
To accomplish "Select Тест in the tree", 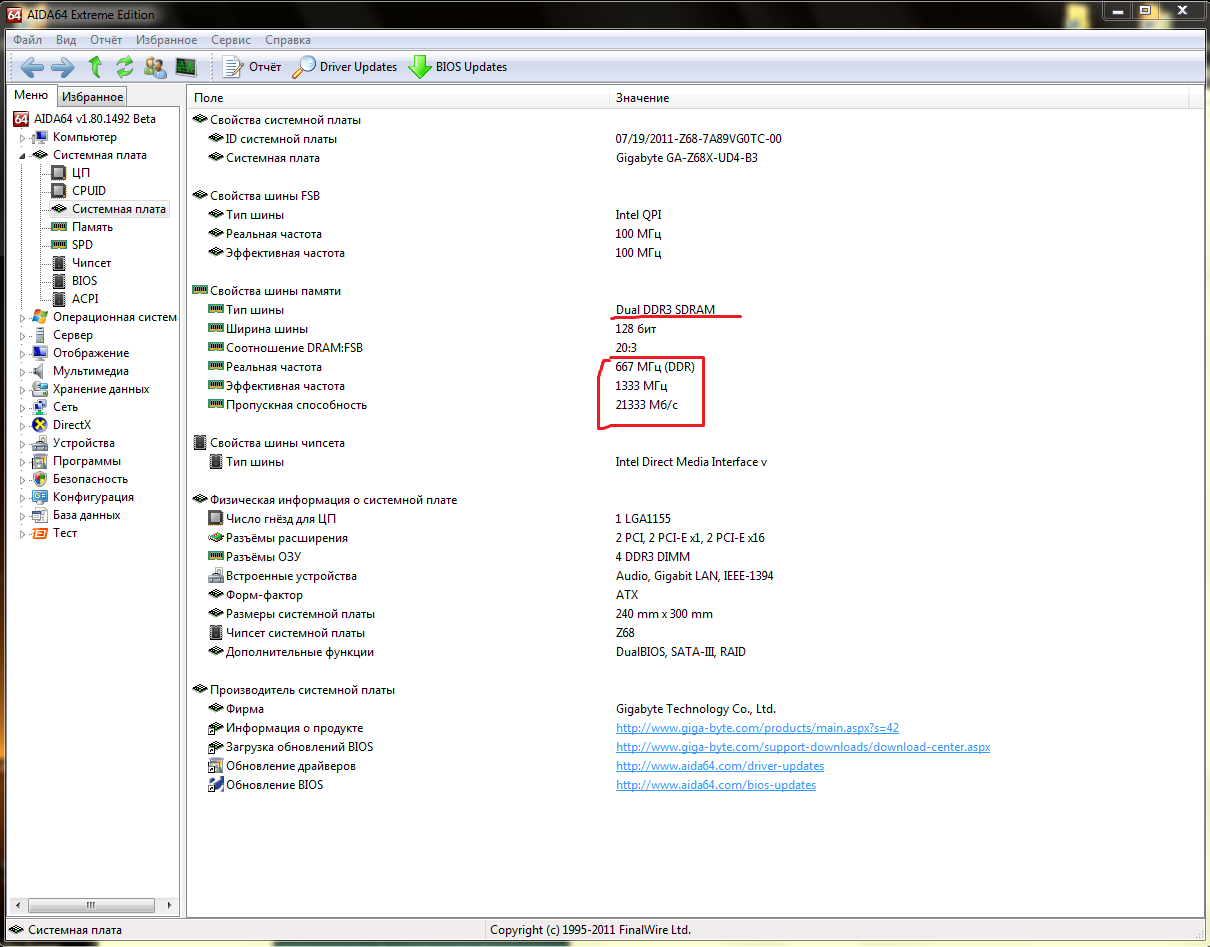I will coord(65,533).
